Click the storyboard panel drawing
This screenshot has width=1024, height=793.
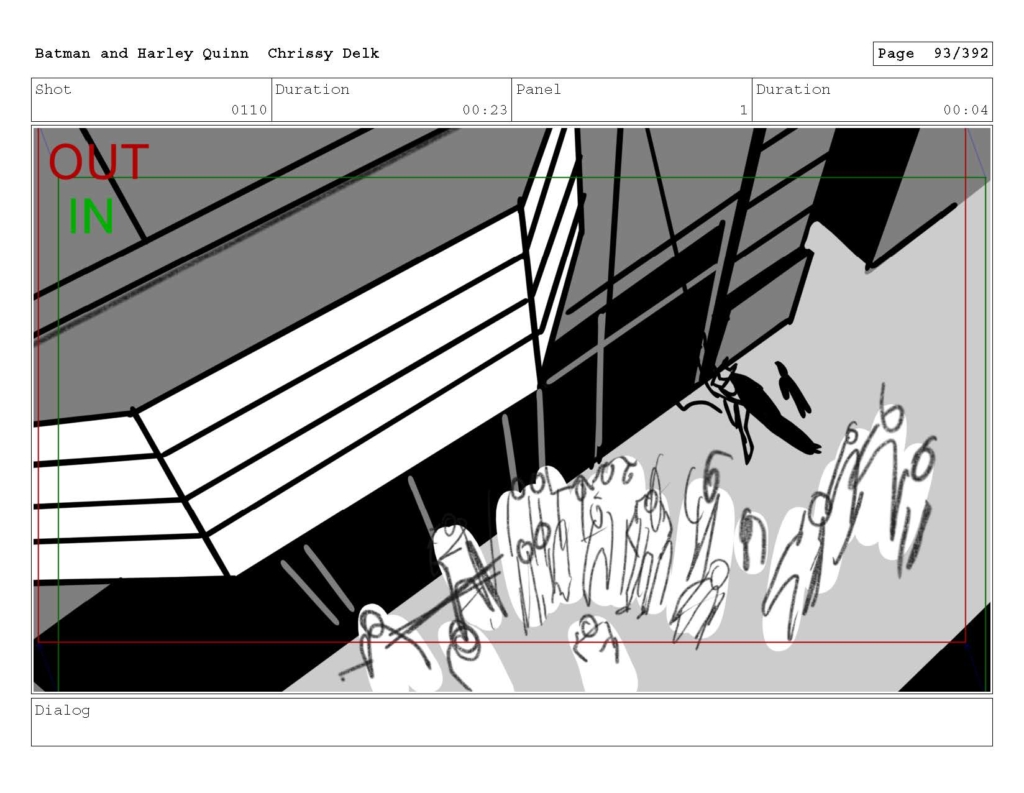coord(512,410)
